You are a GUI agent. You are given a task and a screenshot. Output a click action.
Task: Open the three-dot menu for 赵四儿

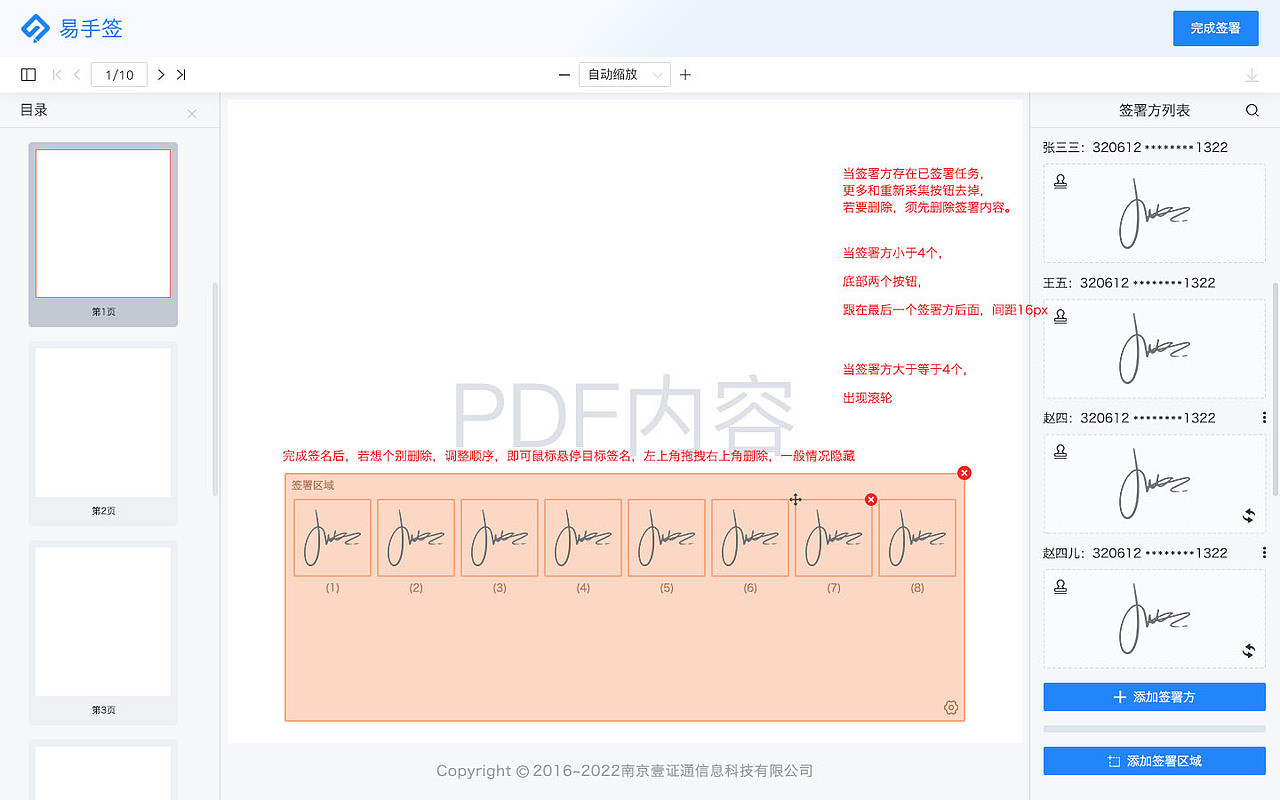(x=1265, y=553)
